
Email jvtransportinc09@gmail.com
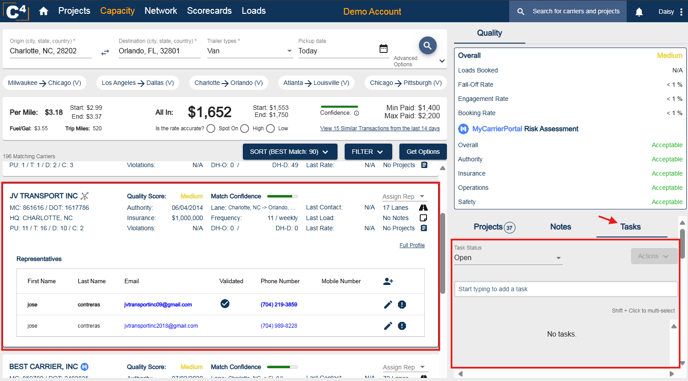tap(158, 305)
